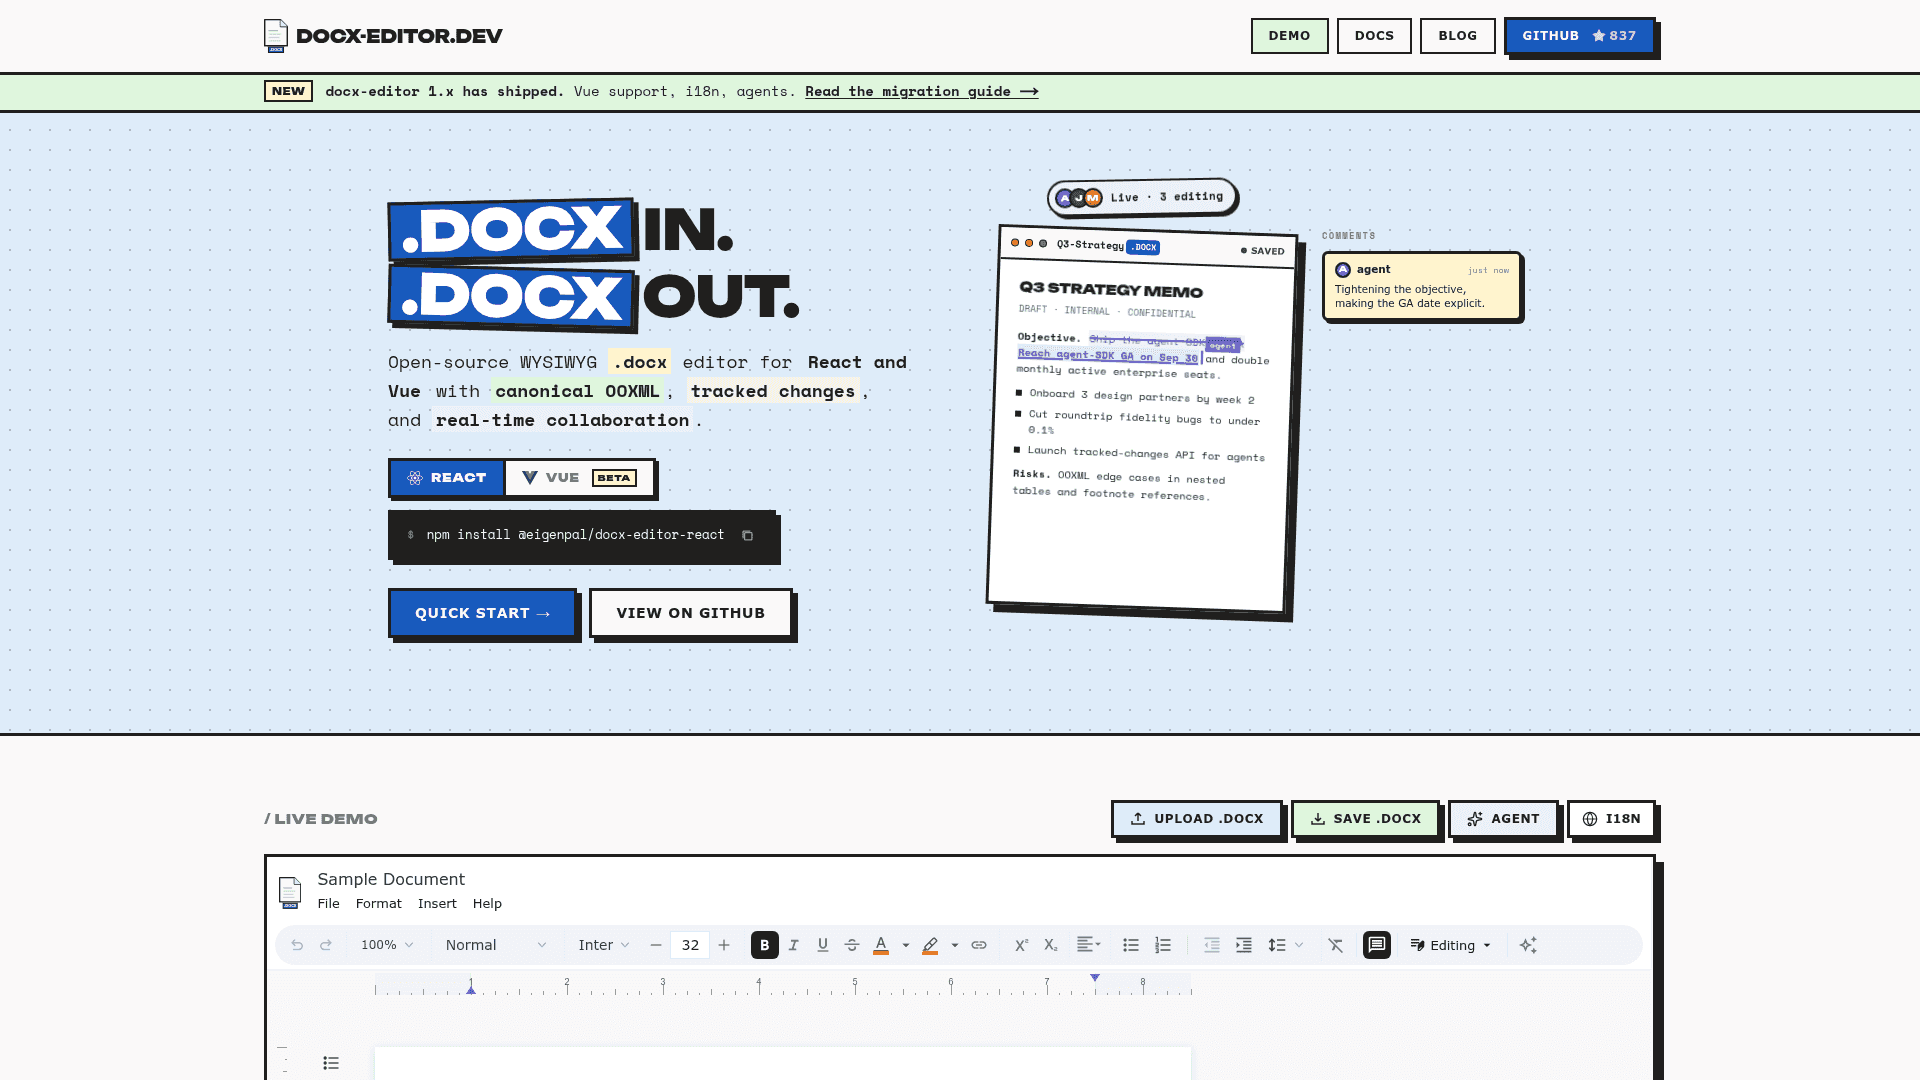
Task: Open the document outline list icon
Action: 331,1063
